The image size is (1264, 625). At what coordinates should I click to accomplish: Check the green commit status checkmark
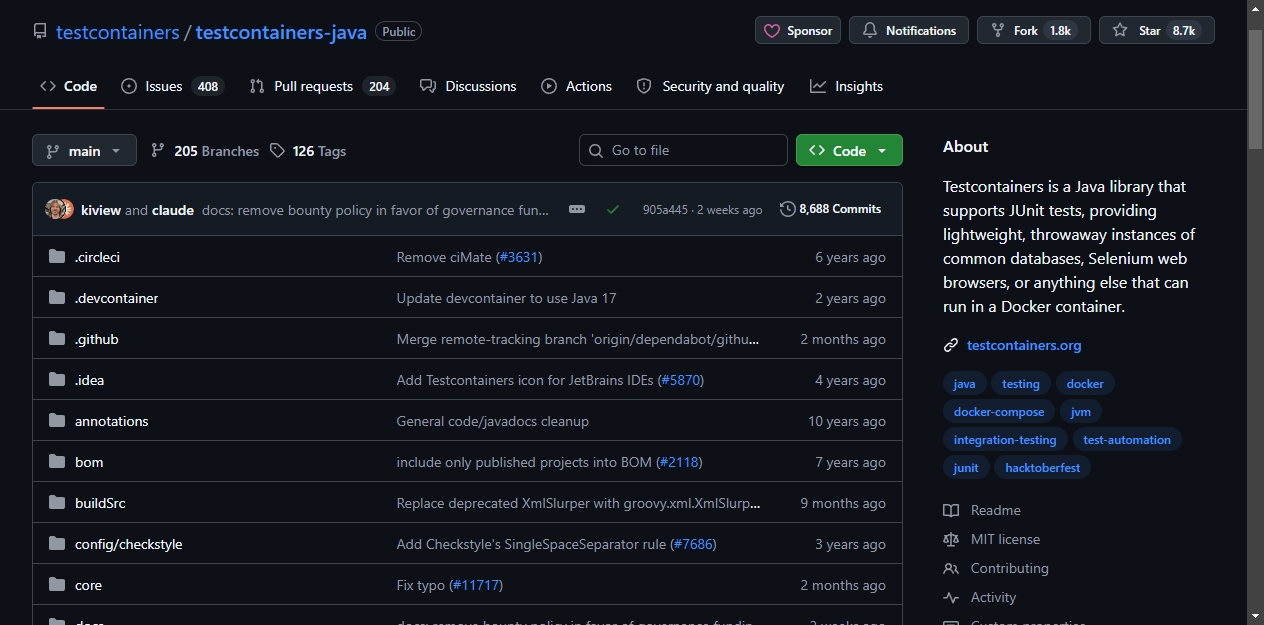[613, 209]
